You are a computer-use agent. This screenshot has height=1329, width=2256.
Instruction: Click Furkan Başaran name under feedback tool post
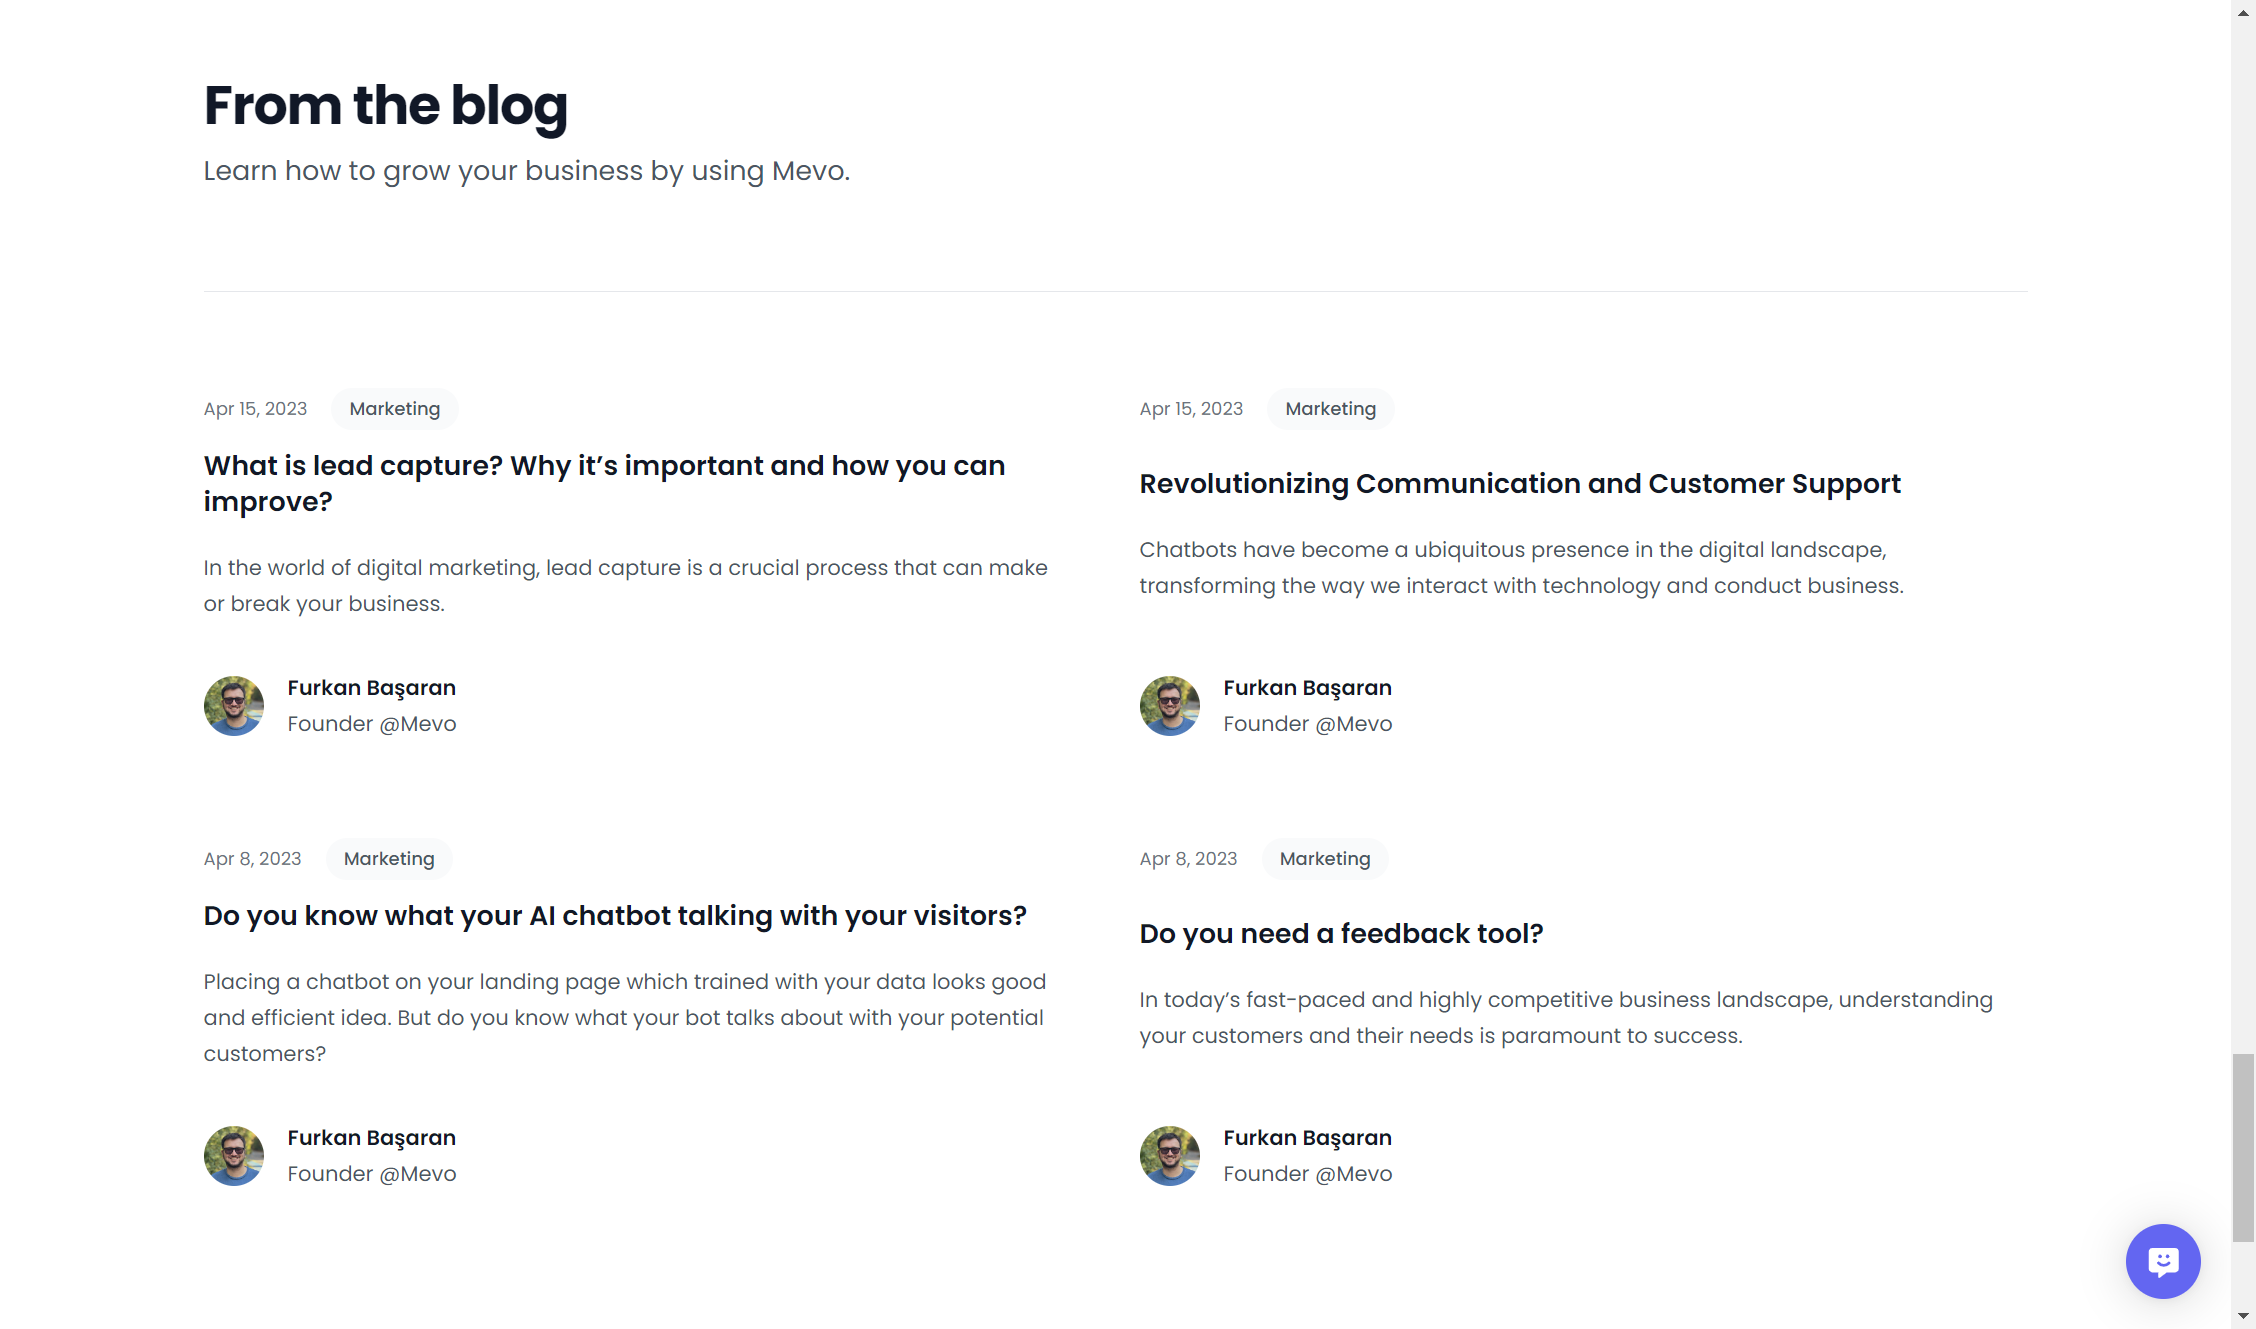(x=1308, y=1138)
